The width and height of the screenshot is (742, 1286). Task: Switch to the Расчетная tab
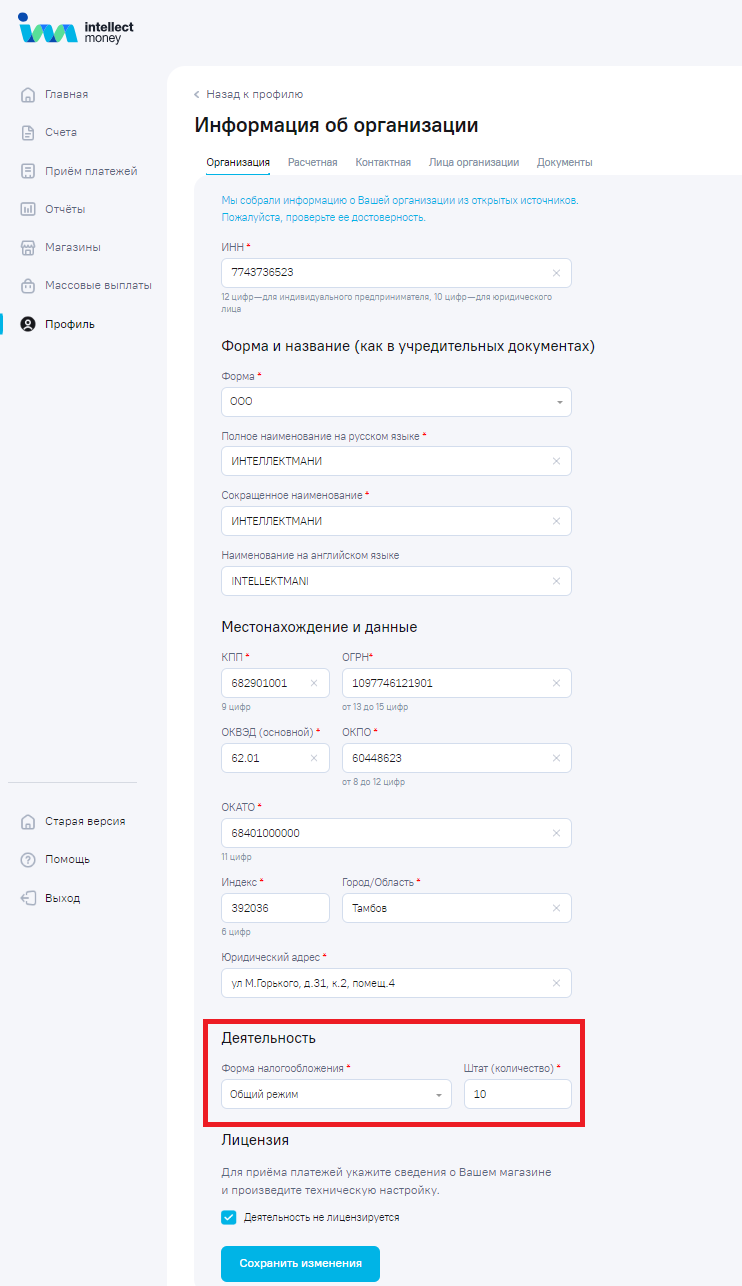[312, 162]
